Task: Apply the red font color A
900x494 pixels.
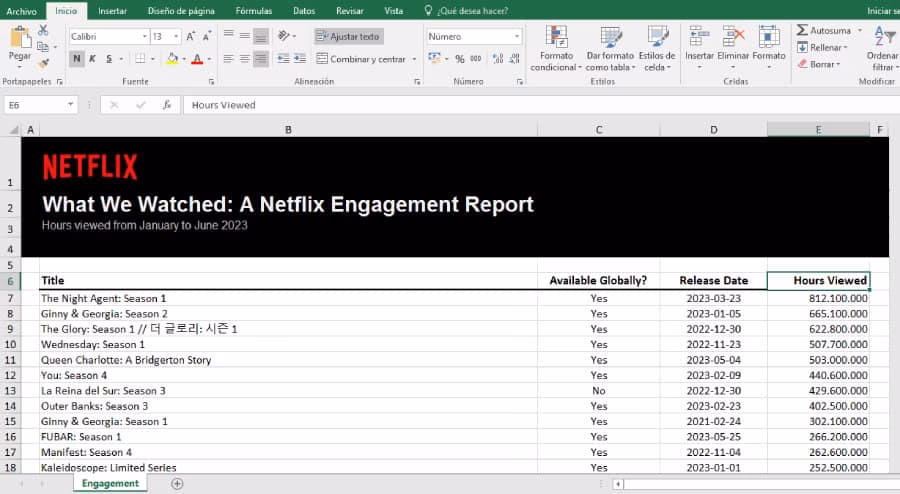Action: tap(197, 59)
